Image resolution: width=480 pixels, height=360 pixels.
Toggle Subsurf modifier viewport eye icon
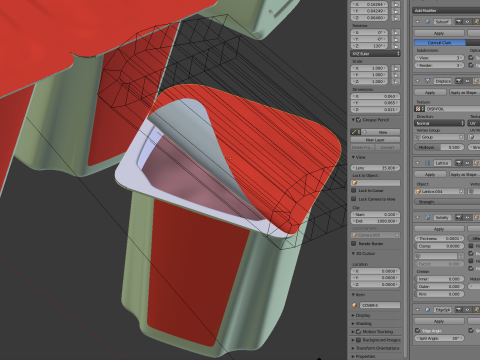tap(467, 22)
